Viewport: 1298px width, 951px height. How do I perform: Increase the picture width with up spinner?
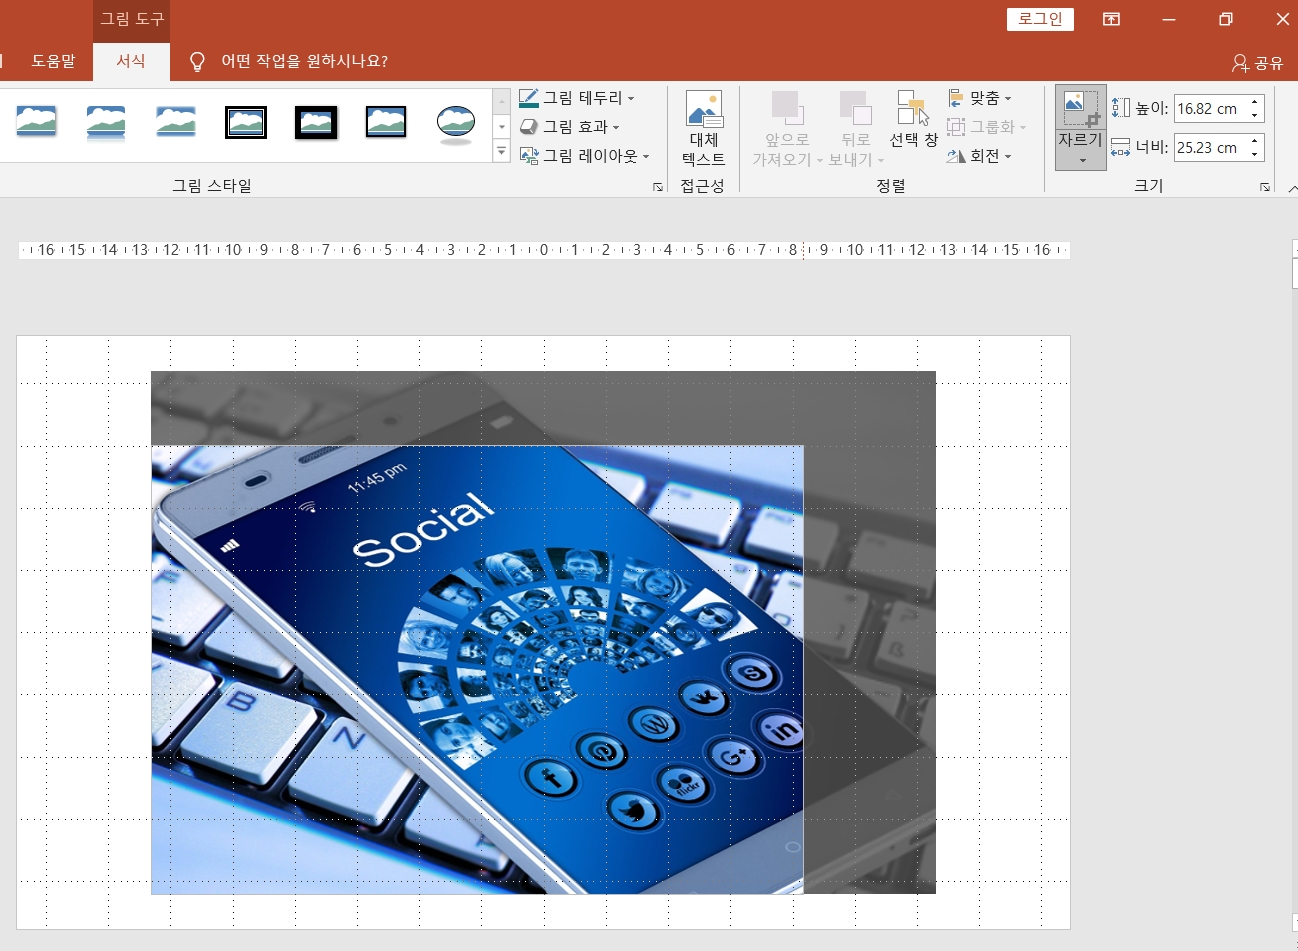coord(1255,140)
